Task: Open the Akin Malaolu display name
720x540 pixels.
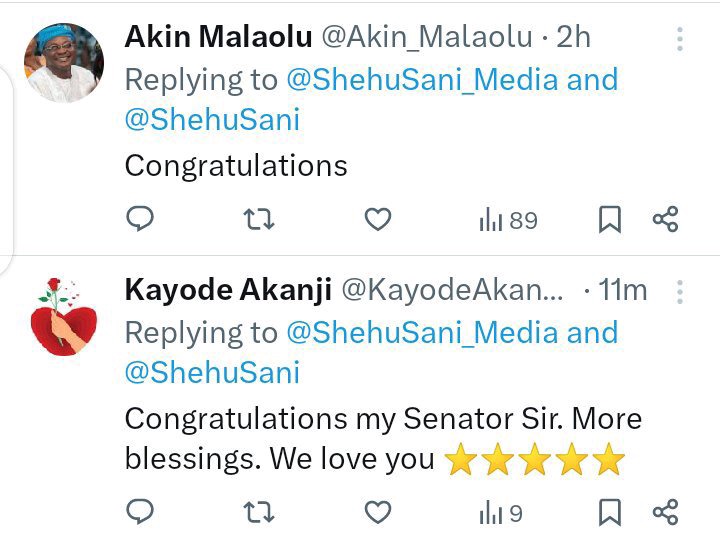Action: (218, 36)
